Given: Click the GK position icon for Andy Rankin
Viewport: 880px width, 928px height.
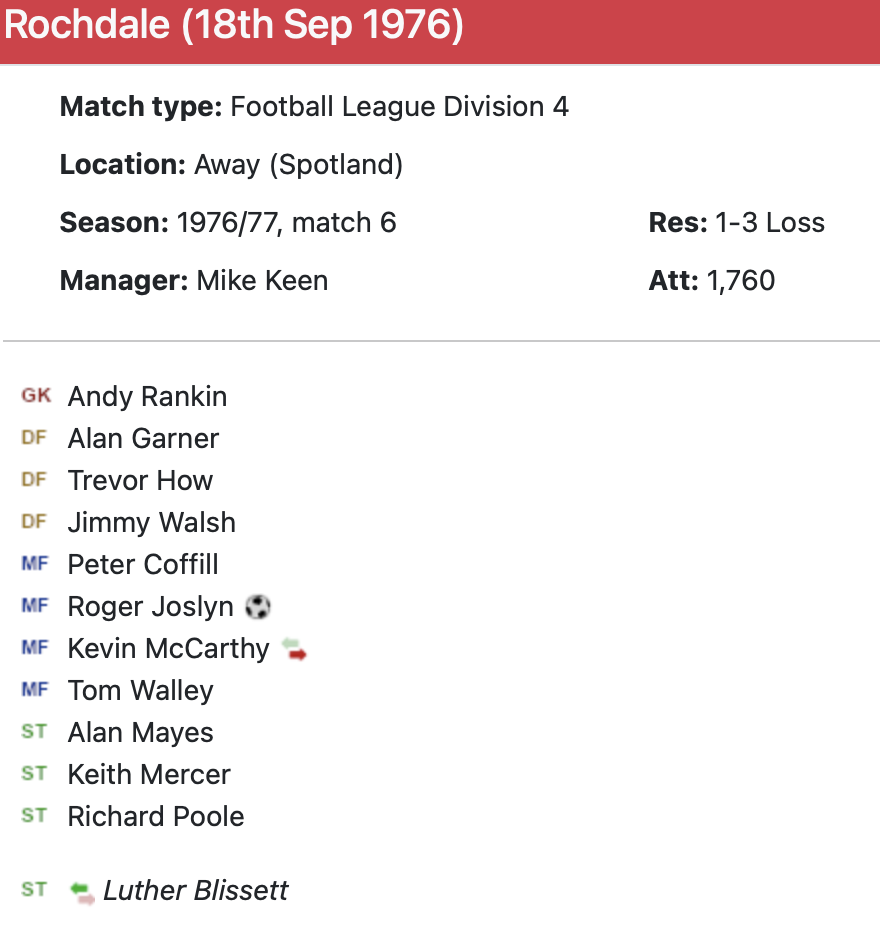Looking at the screenshot, I should pos(35,396).
